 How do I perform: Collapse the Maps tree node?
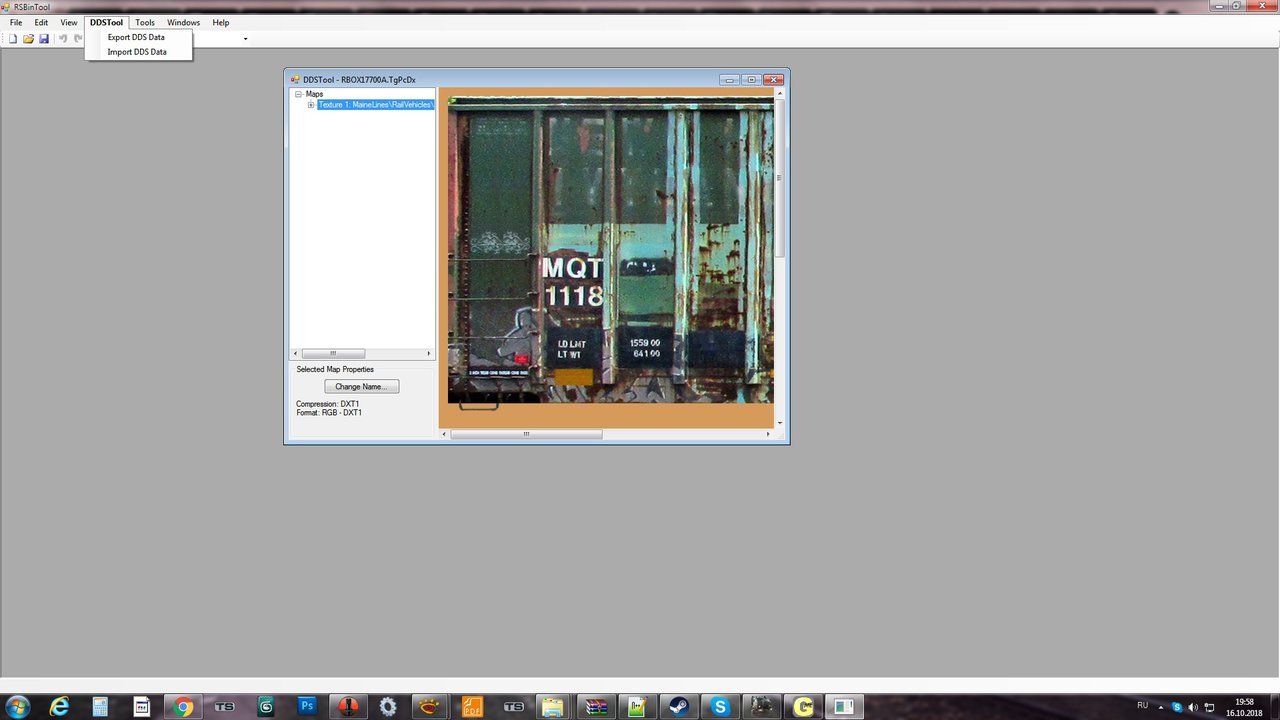pos(298,94)
